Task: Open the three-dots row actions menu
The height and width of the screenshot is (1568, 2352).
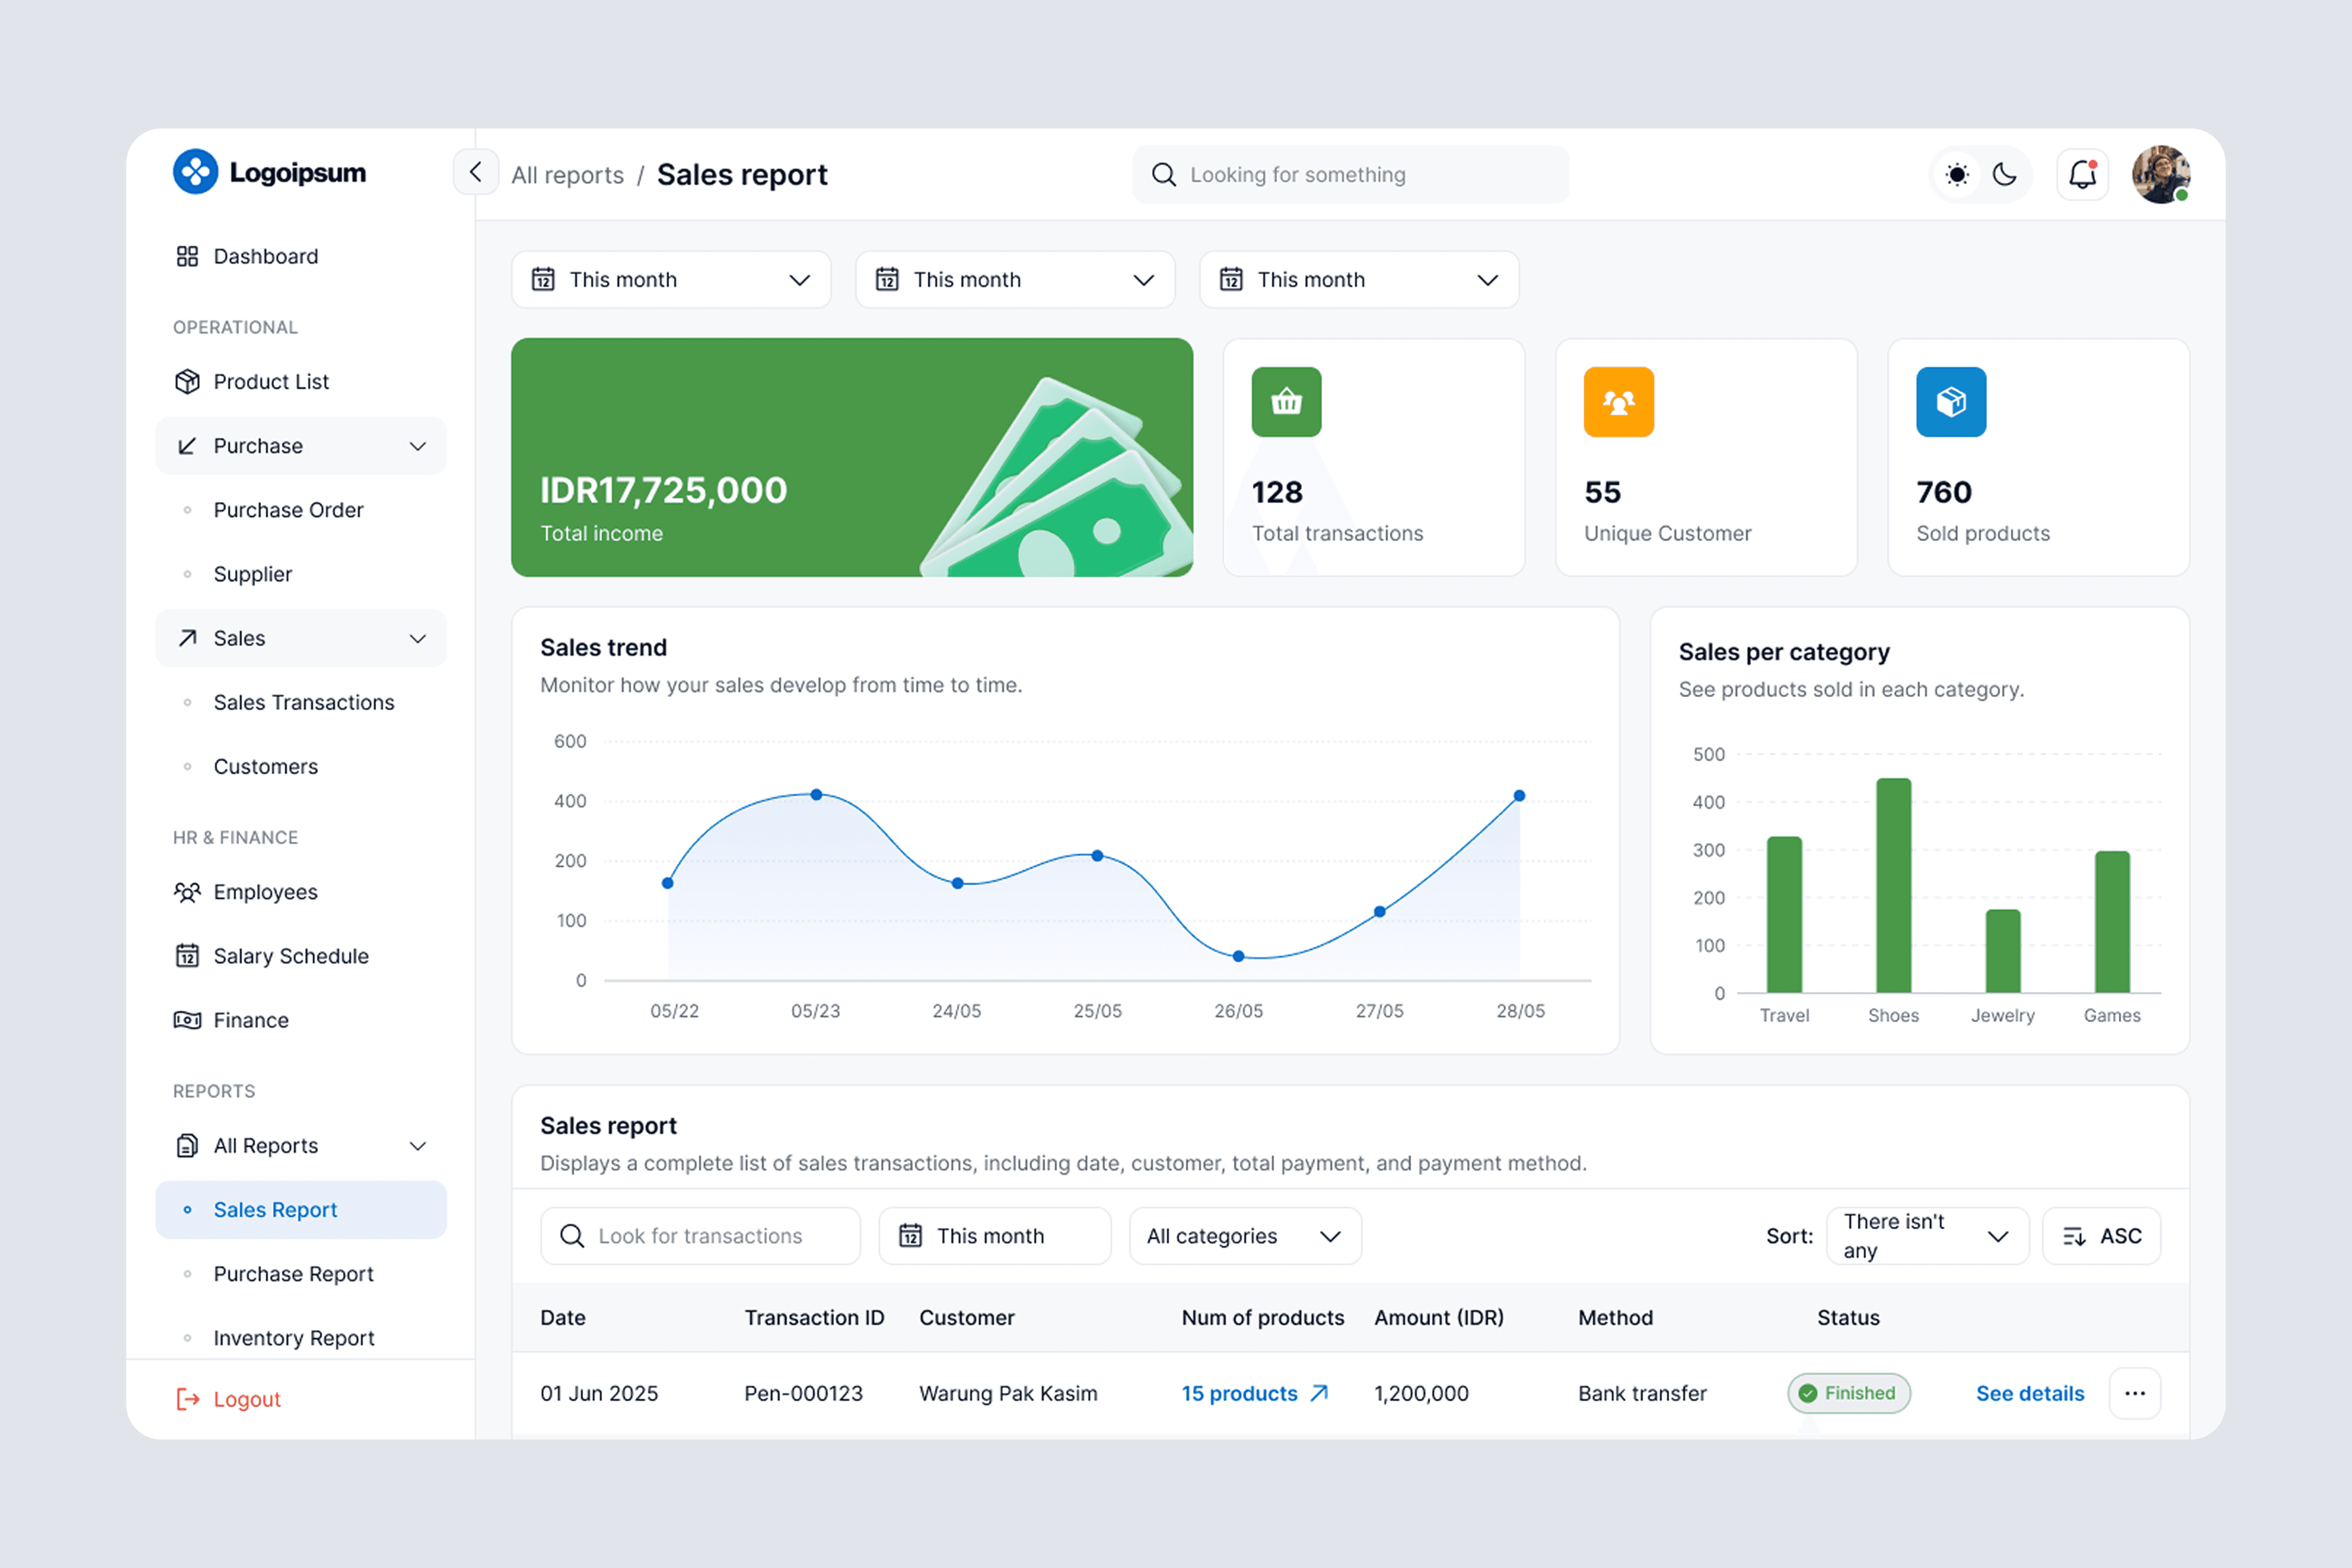Action: click(x=2134, y=1393)
